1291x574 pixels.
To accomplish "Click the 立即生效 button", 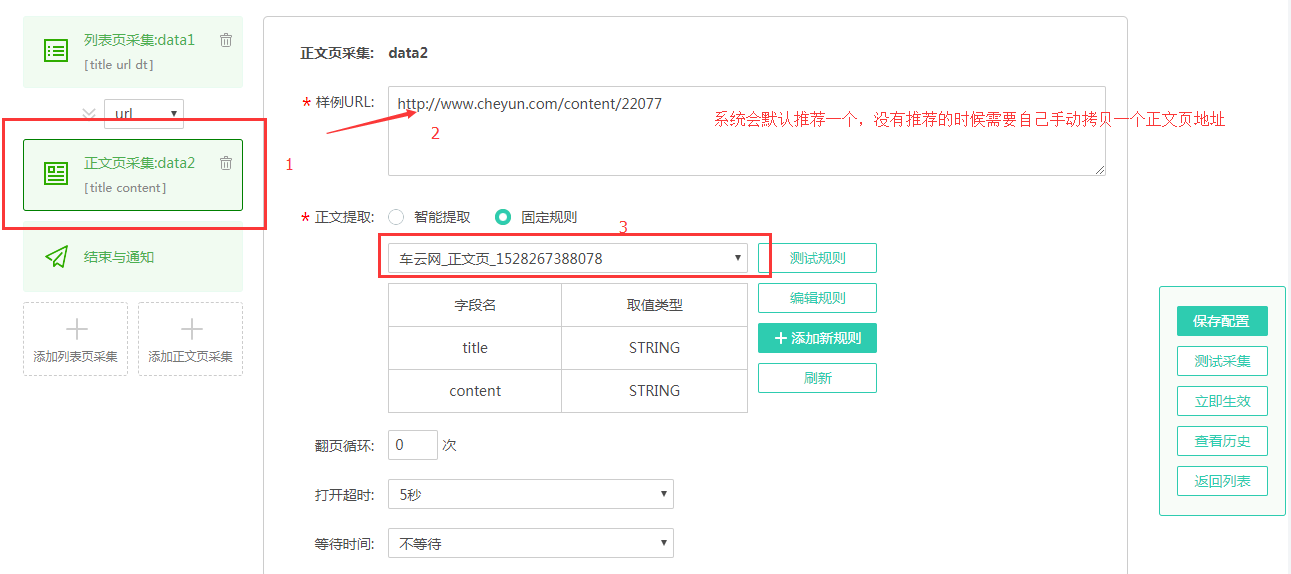I will 1222,401.
